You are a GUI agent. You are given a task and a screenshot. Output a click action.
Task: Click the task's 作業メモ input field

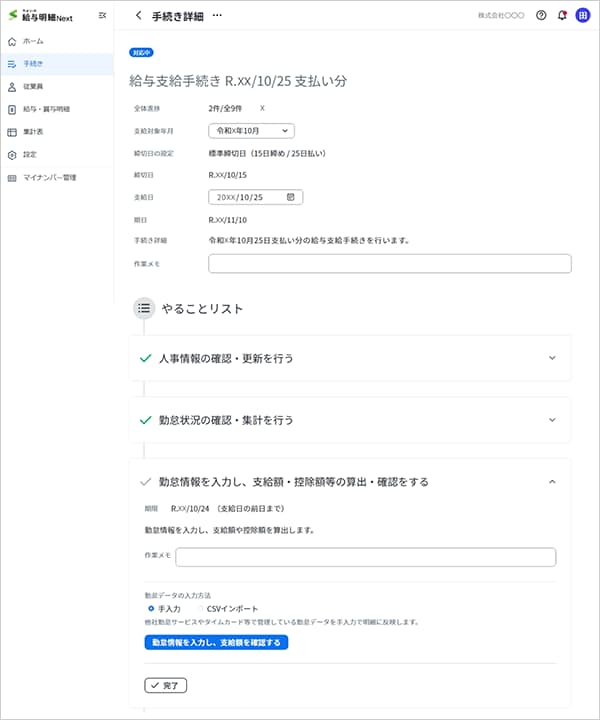point(365,557)
